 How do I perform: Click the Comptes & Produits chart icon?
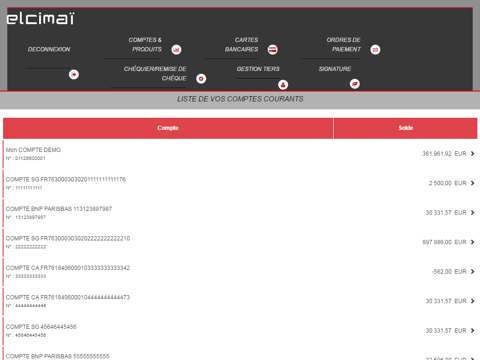click(x=176, y=50)
